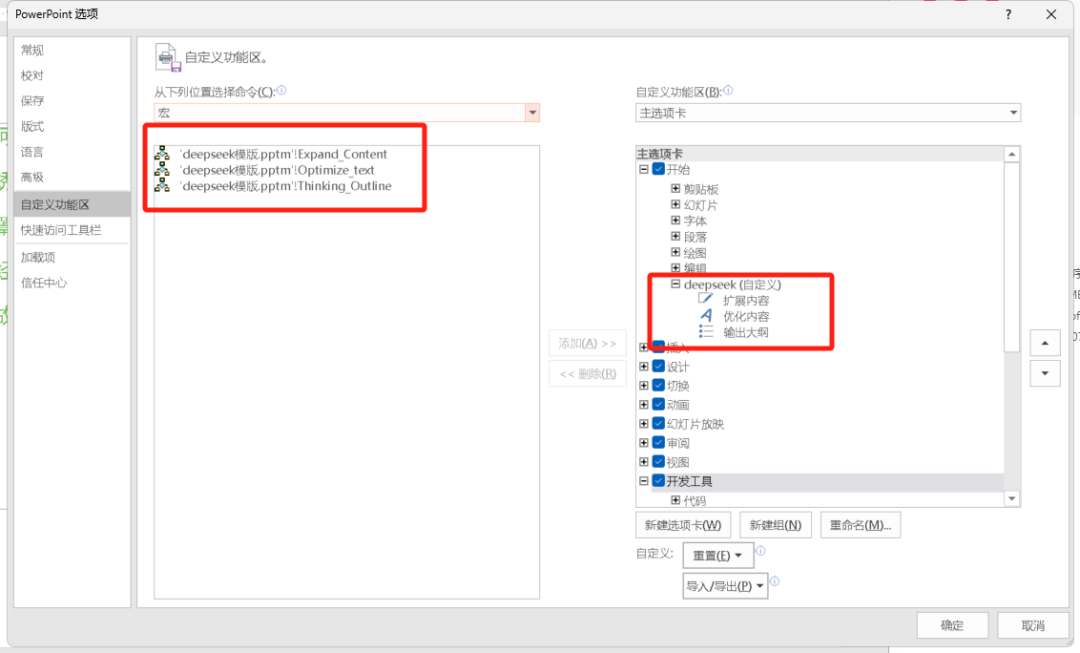Expand the 段落 group
Screen dimensions: 1080x653
pyautogui.click(x=675, y=236)
